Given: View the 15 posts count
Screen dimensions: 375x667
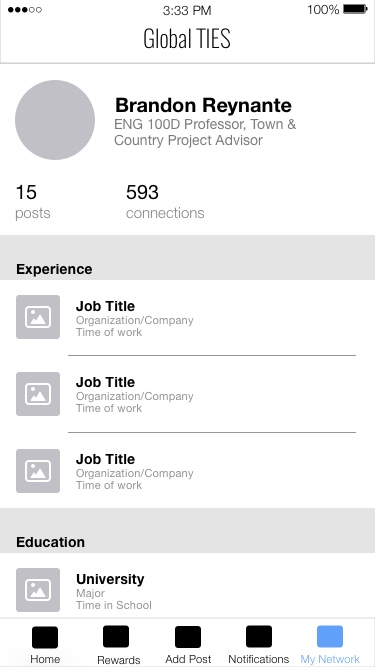Looking at the screenshot, I should [x=33, y=202].
